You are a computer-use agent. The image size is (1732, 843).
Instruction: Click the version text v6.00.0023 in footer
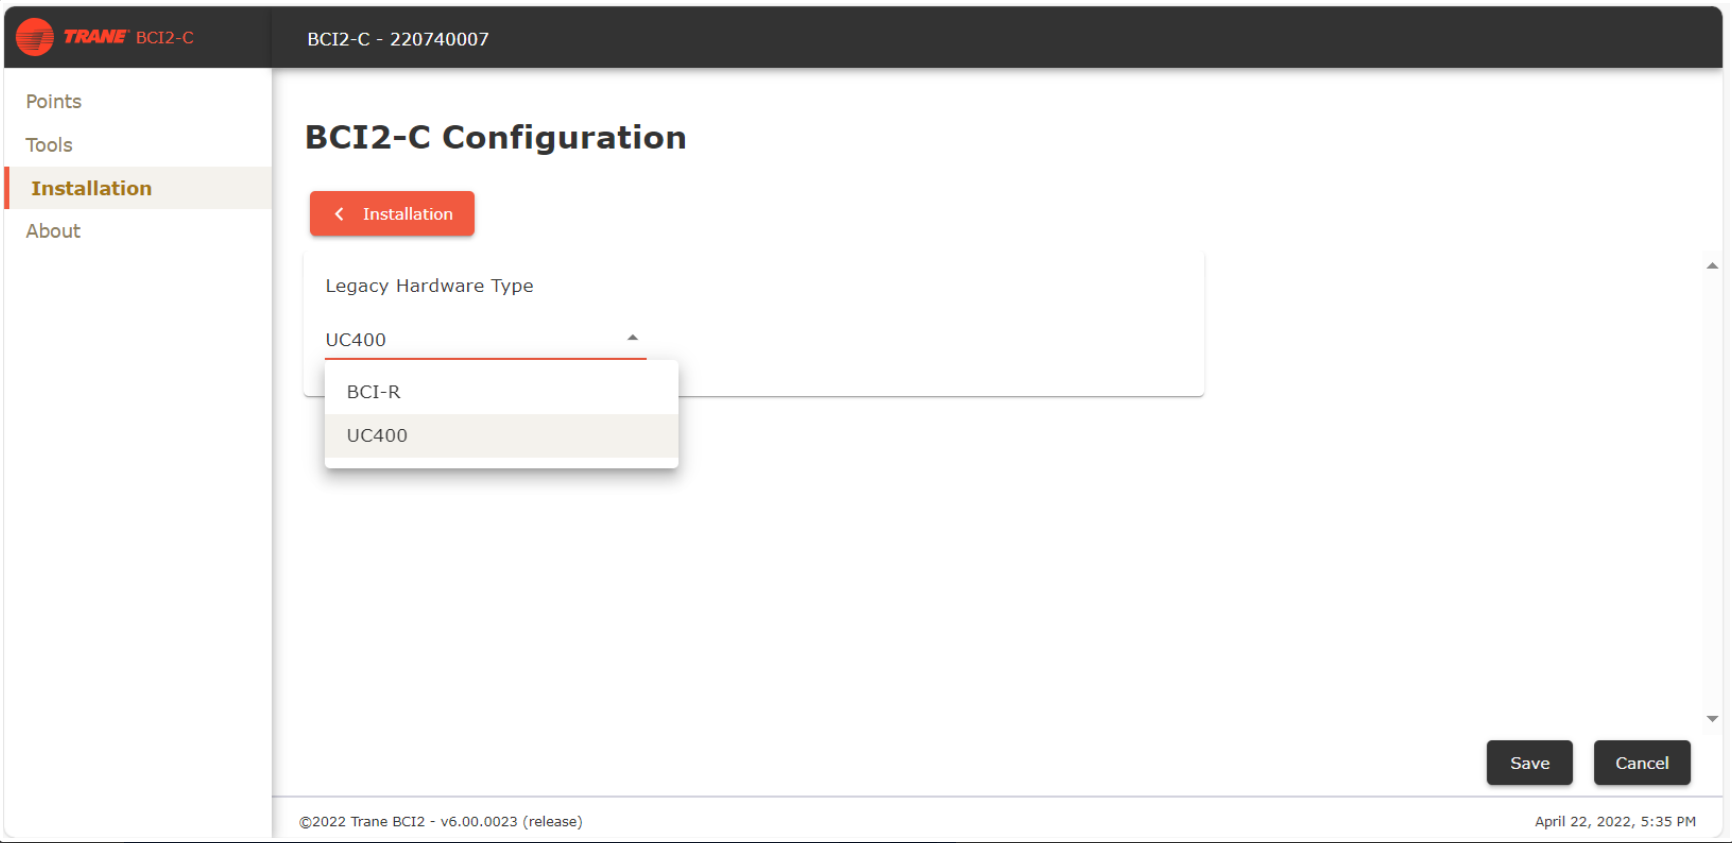[479, 822]
